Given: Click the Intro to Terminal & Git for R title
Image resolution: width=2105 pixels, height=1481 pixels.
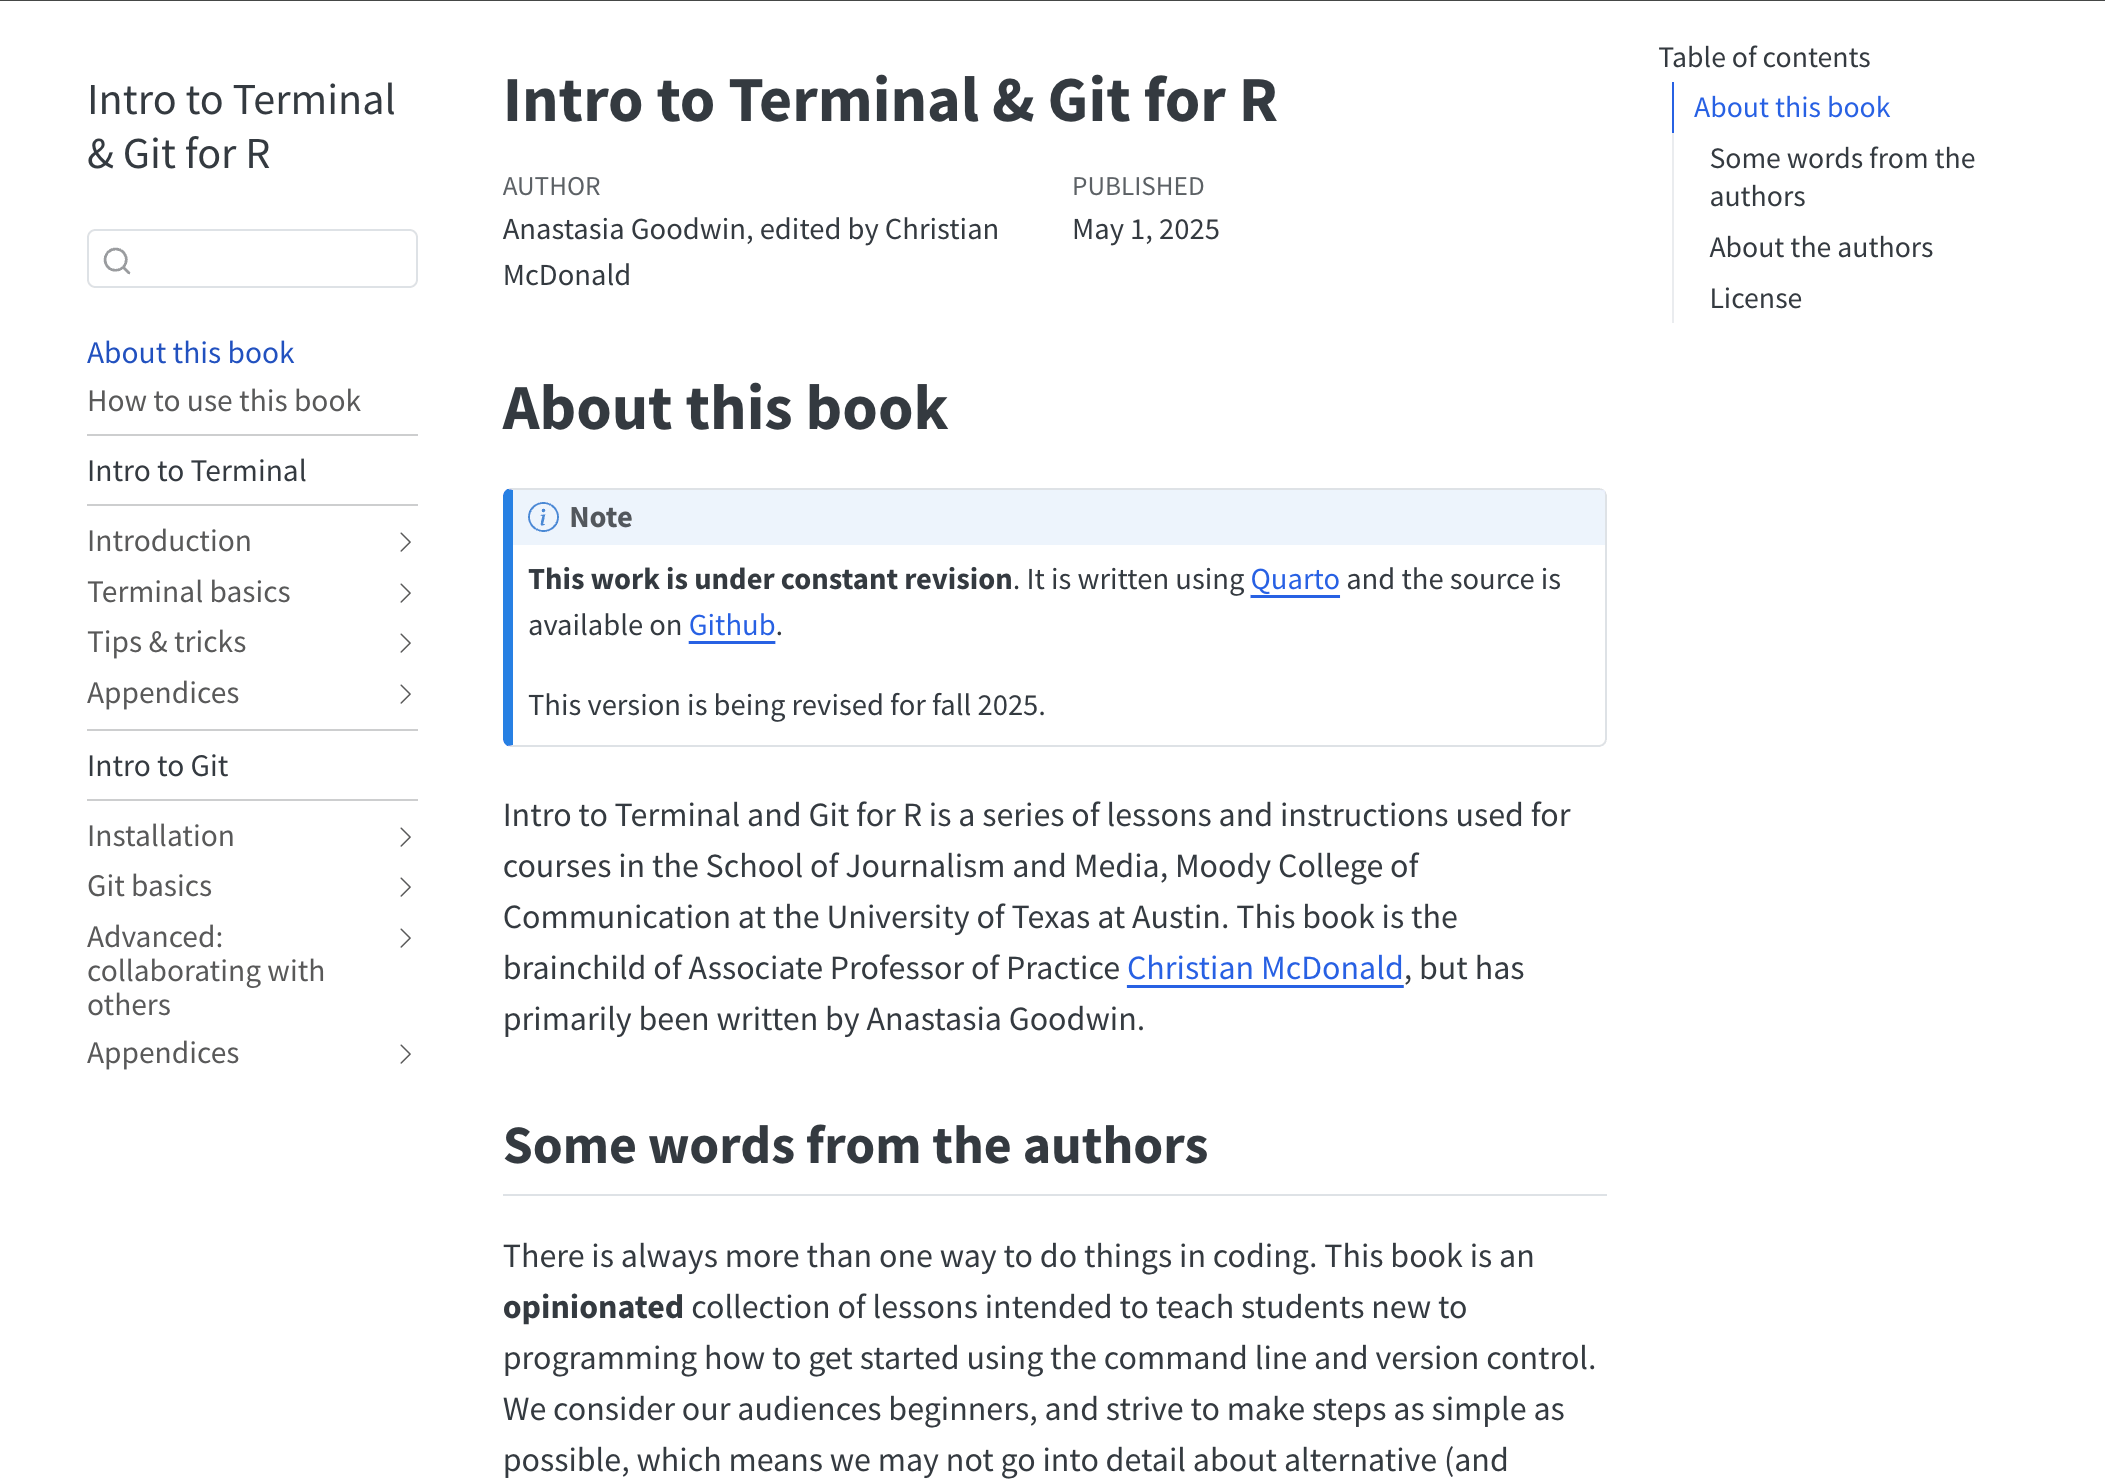Looking at the screenshot, I should coord(240,126).
